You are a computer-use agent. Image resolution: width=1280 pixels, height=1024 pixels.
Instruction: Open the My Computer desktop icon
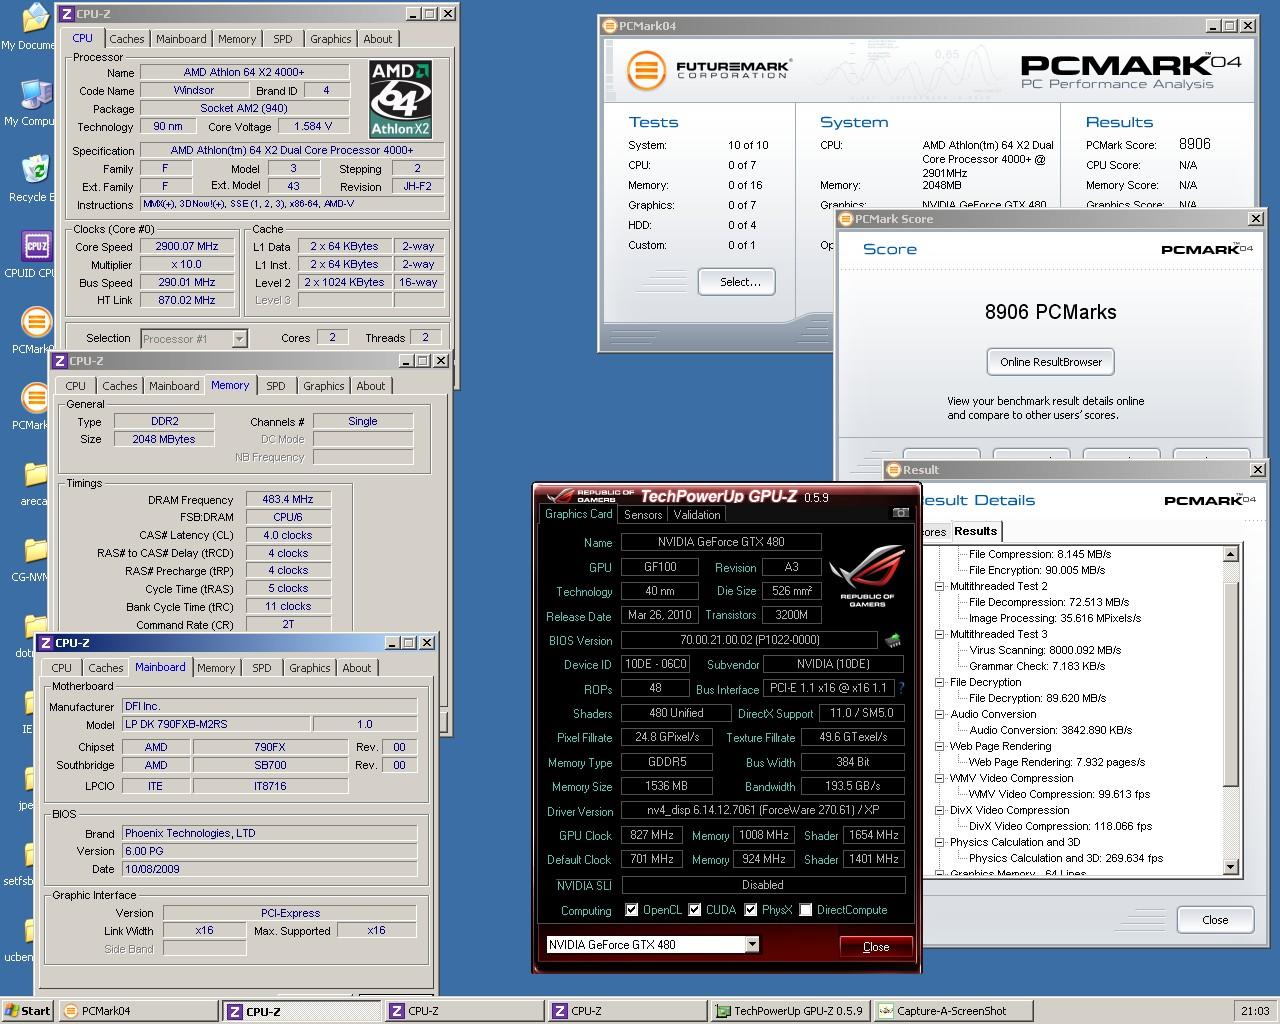(35, 94)
